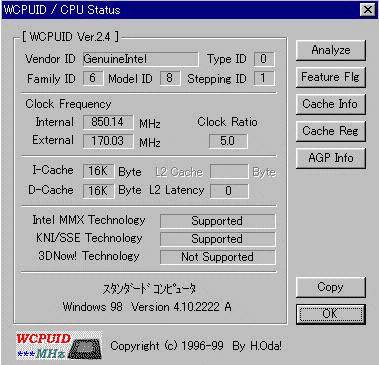This screenshot has width=379, height=365.
Task: Close the WCPUID window with X
Action: [x=368, y=10]
